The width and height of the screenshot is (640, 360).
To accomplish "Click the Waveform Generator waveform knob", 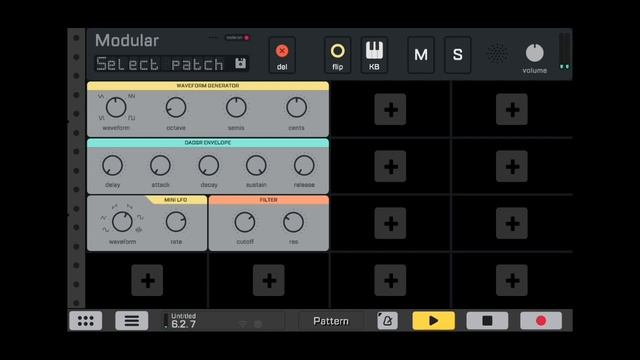I will [x=116, y=108].
